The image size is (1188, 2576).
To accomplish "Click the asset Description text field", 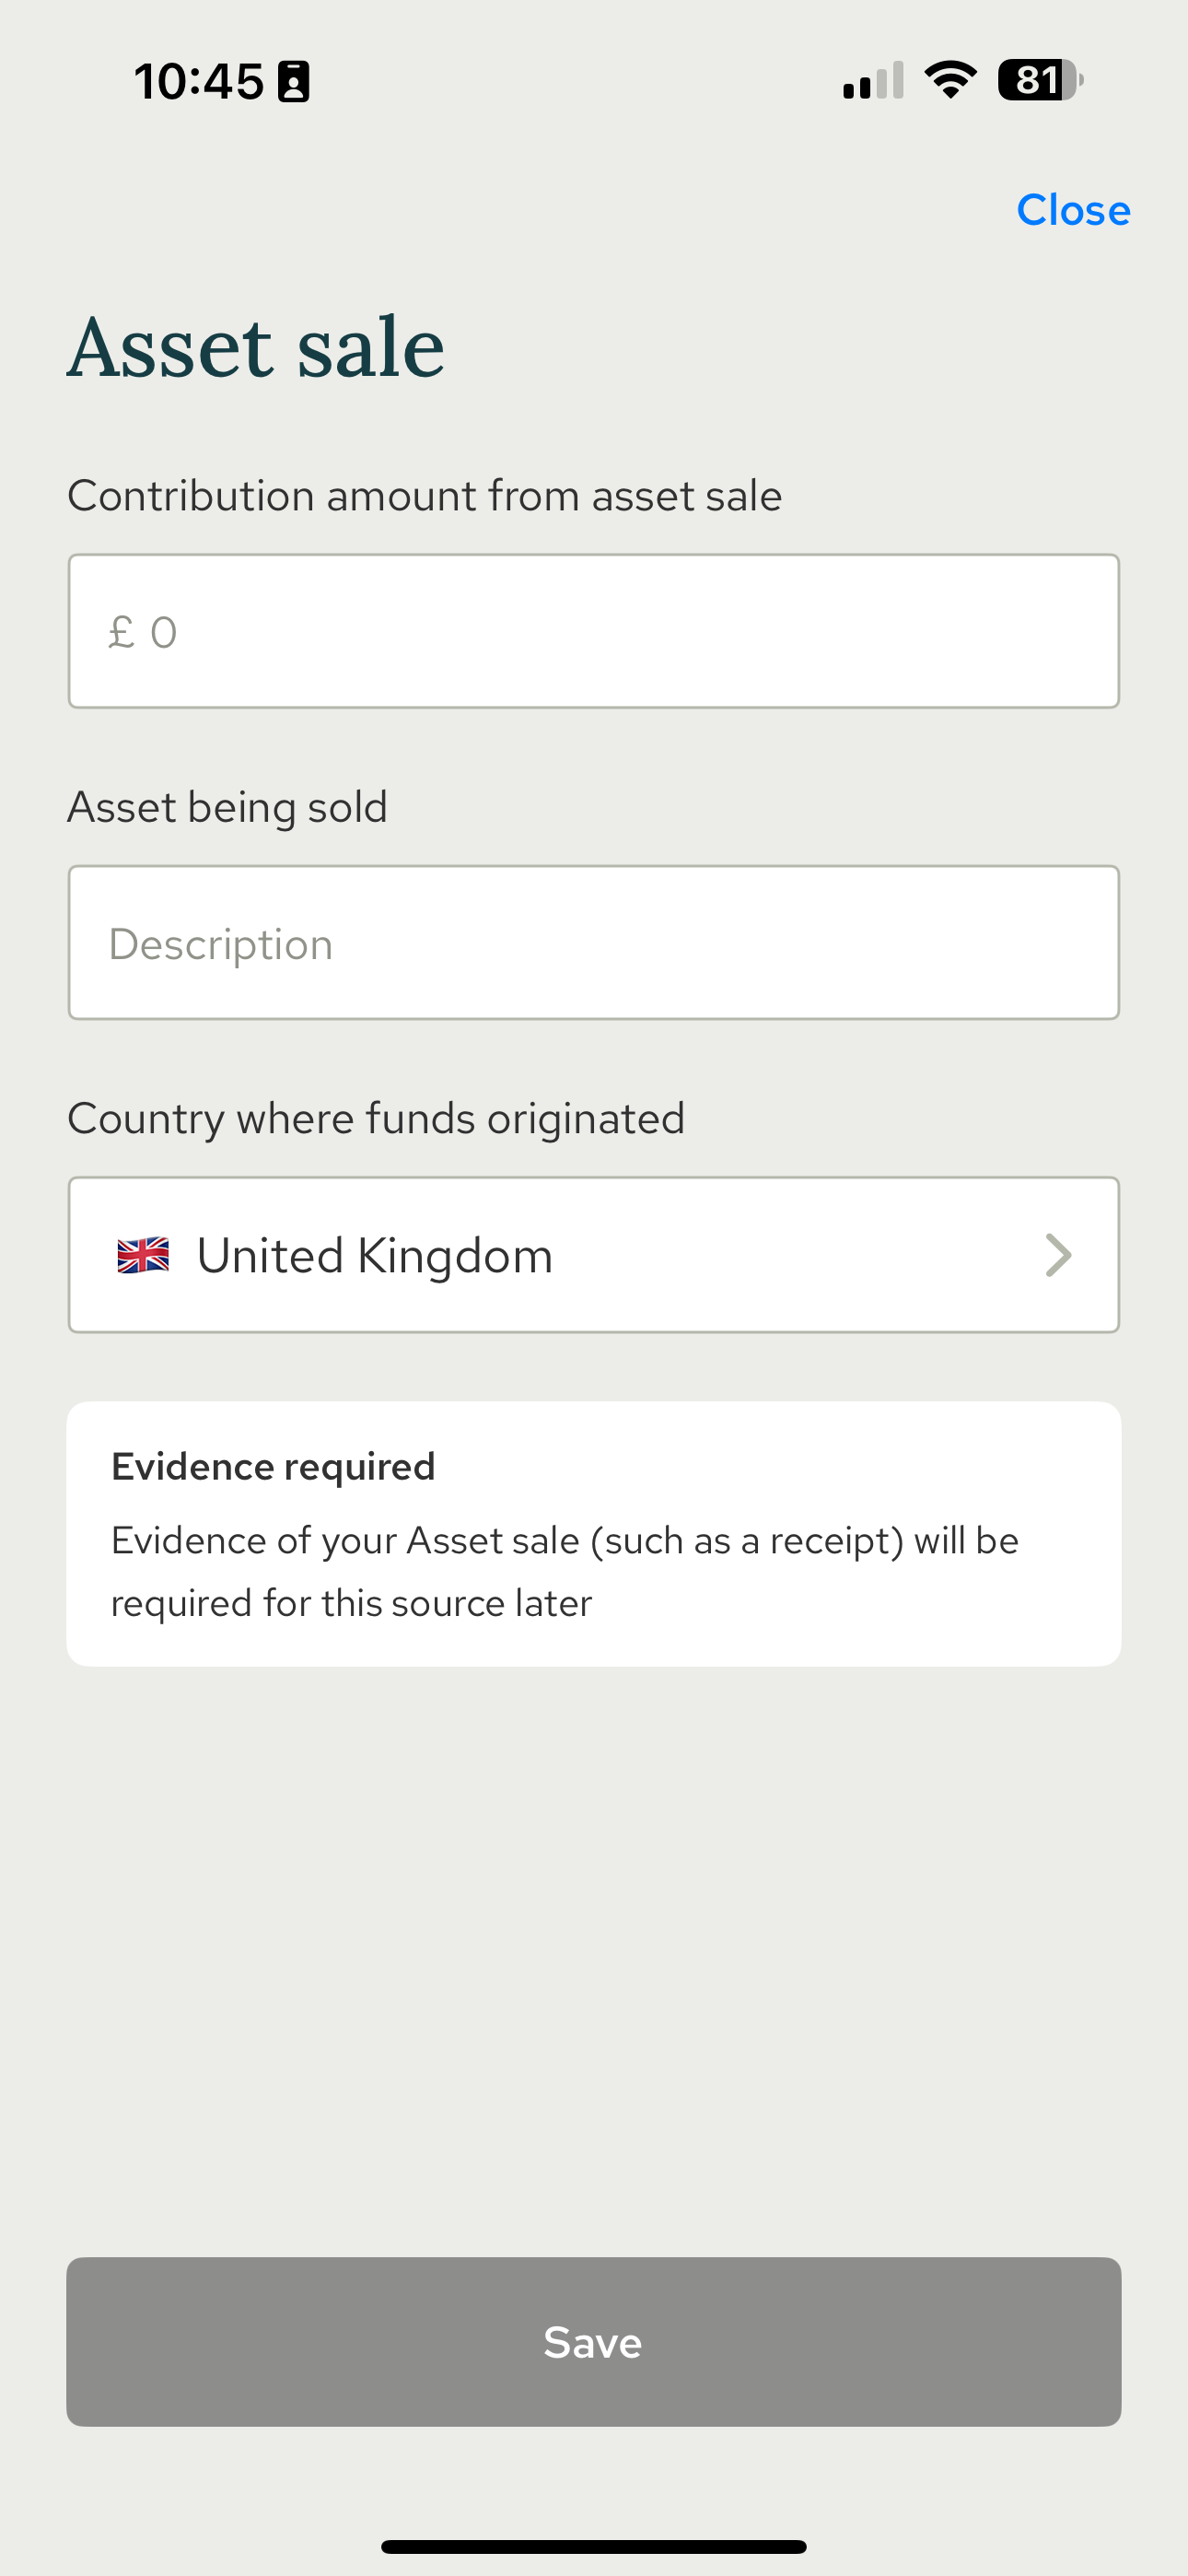I will pyautogui.click(x=593, y=943).
